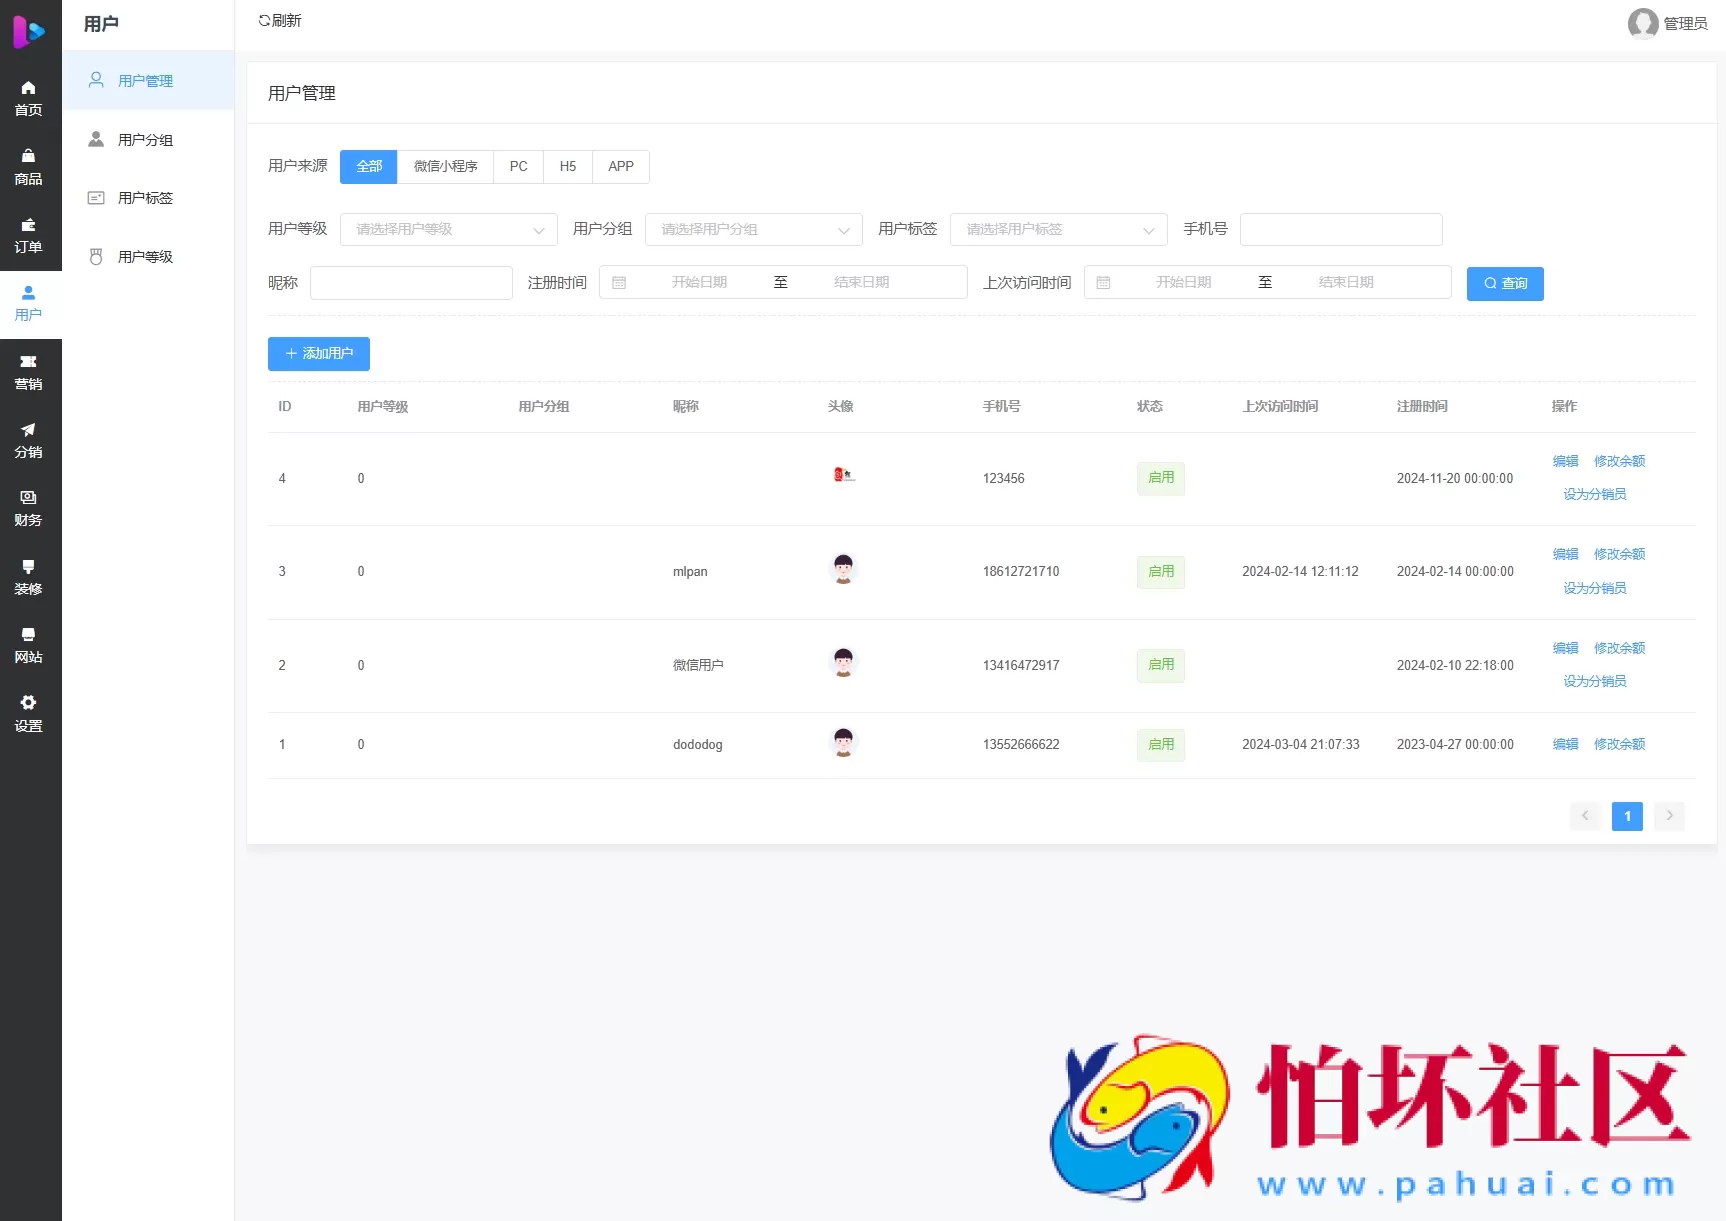This screenshot has width=1726, height=1221.
Task: Click the 添加用户 button
Action: point(318,354)
